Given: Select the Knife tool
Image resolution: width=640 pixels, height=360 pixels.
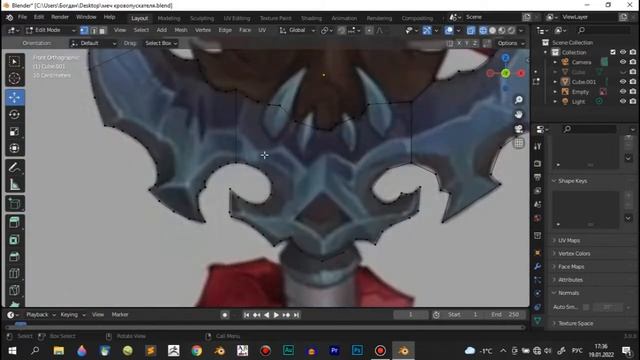Looking at the screenshot, I should click(14, 290).
